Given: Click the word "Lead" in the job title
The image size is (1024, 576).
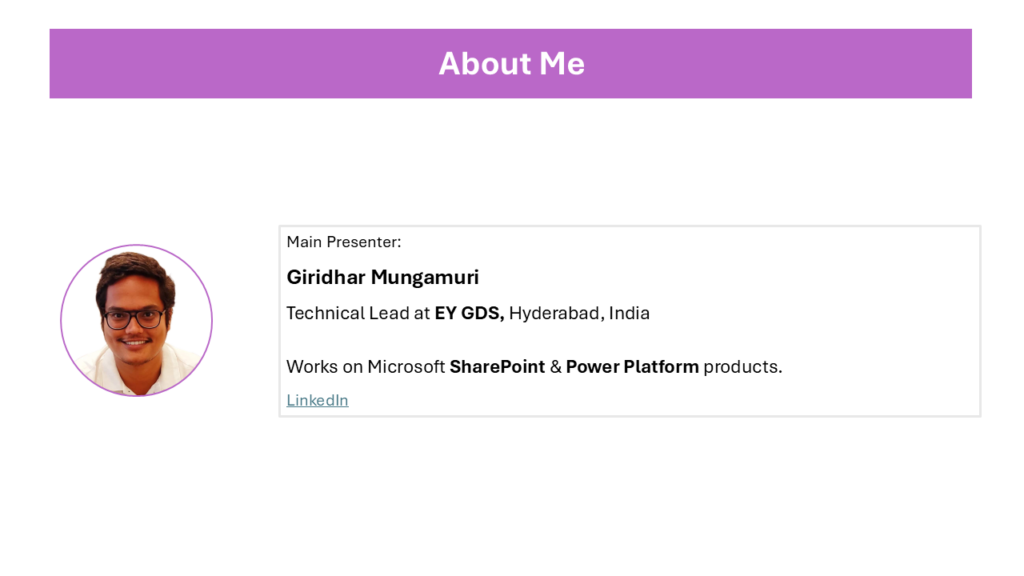Looking at the screenshot, I should 389,313.
